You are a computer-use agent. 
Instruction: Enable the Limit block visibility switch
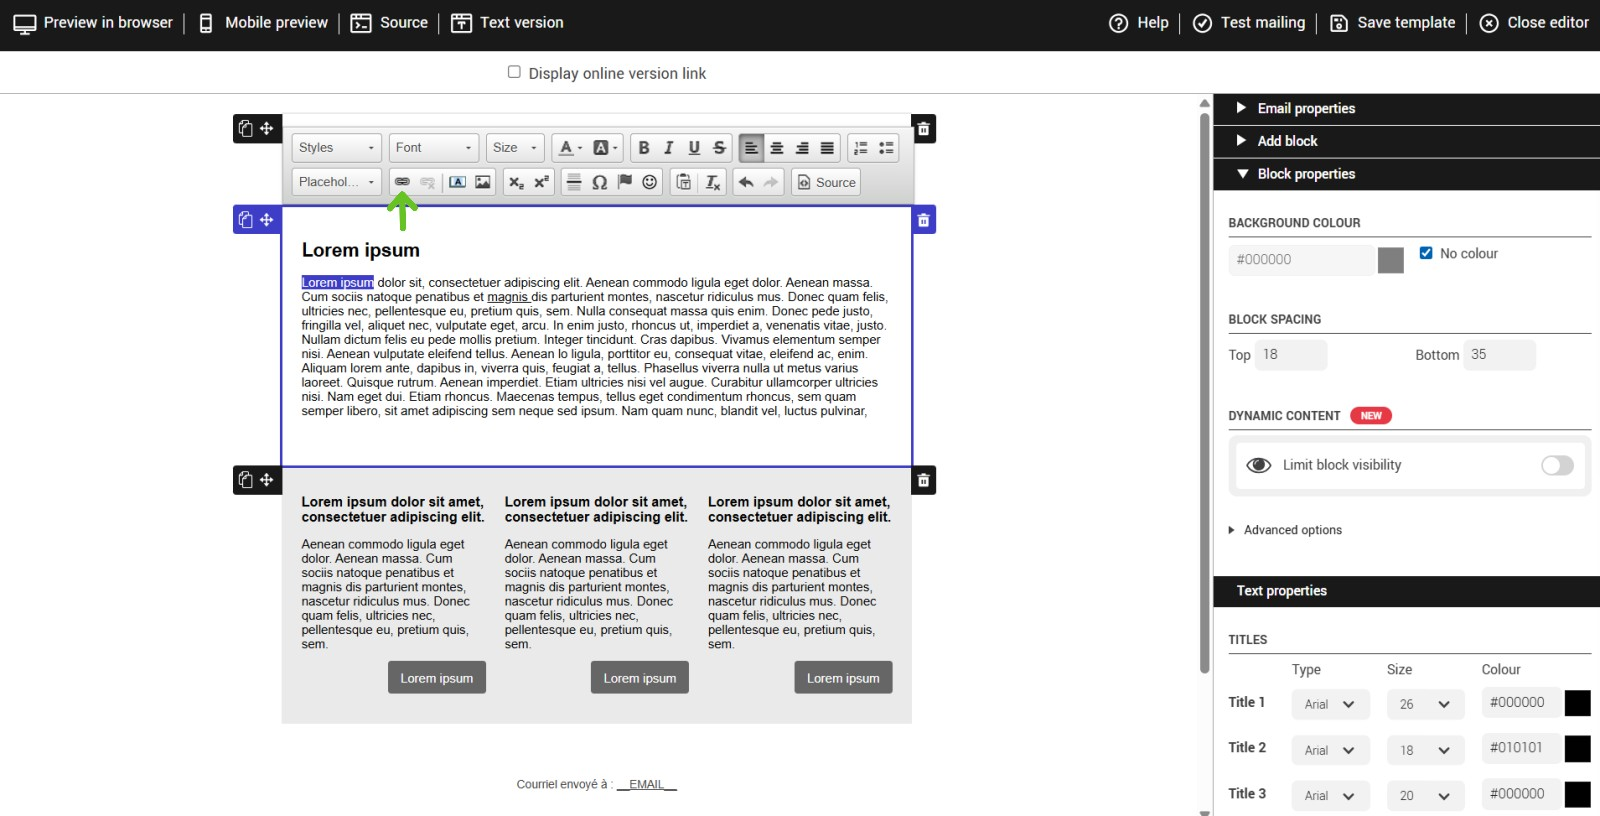pyautogui.click(x=1556, y=465)
